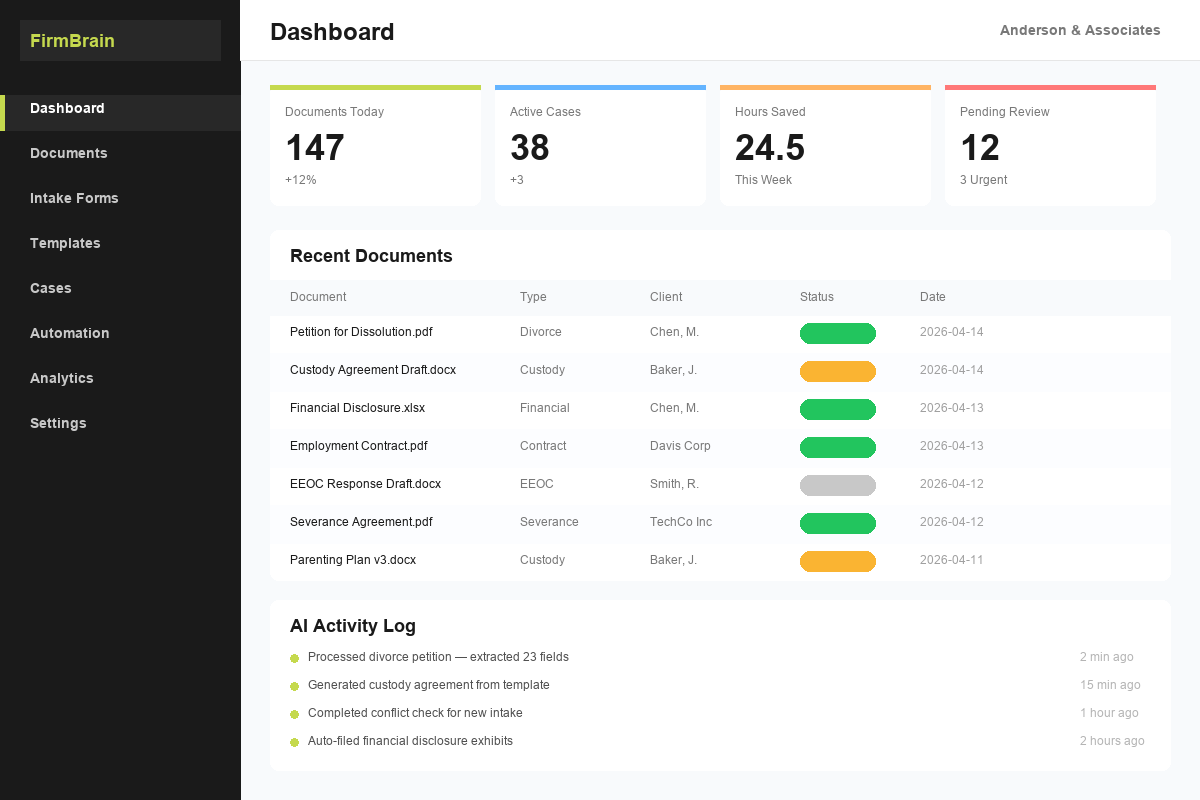
Task: Open the Templates section
Action: pos(65,243)
